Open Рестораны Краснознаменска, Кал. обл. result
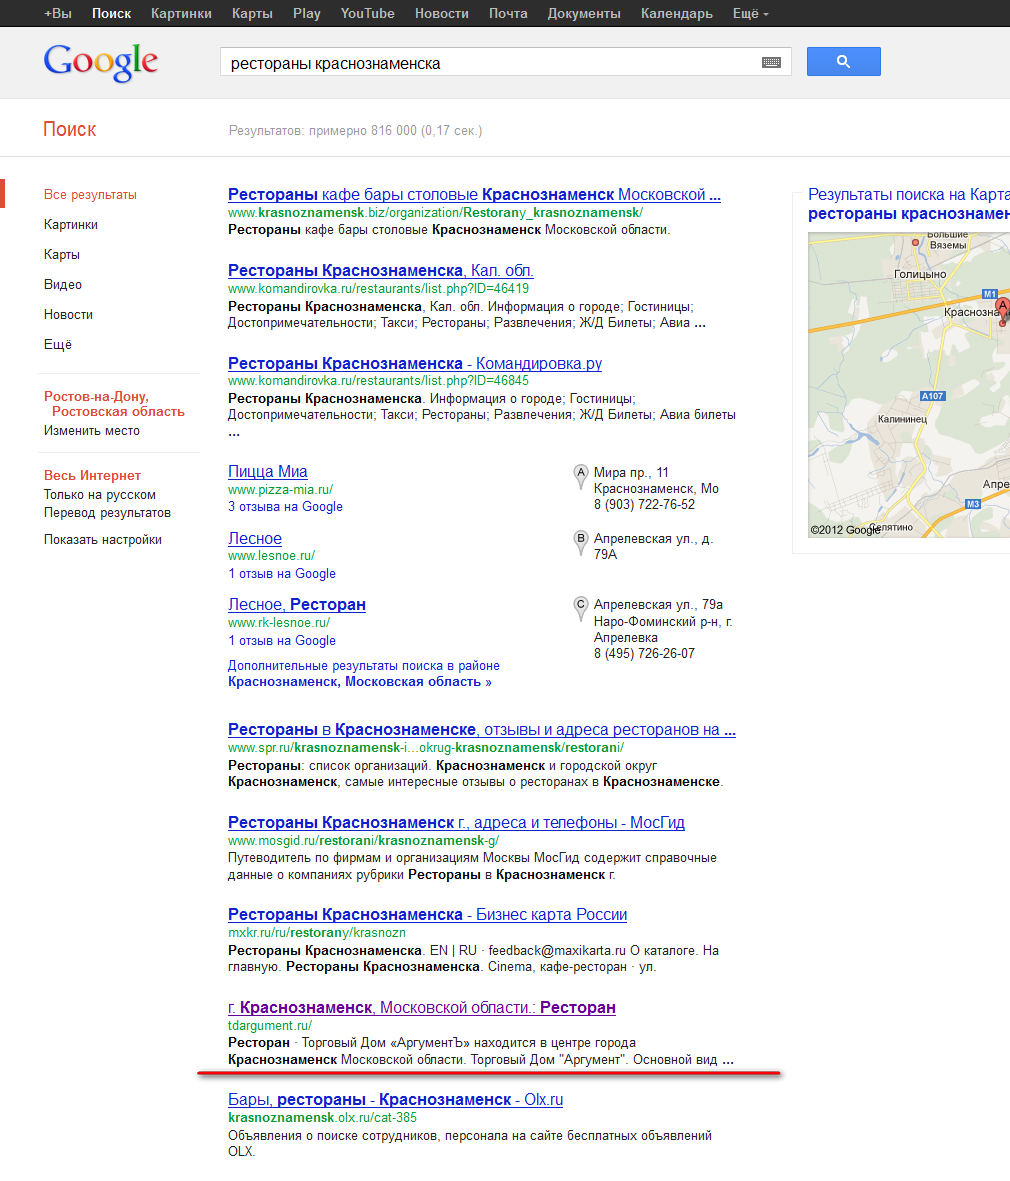1010x1181 pixels. 380,271
